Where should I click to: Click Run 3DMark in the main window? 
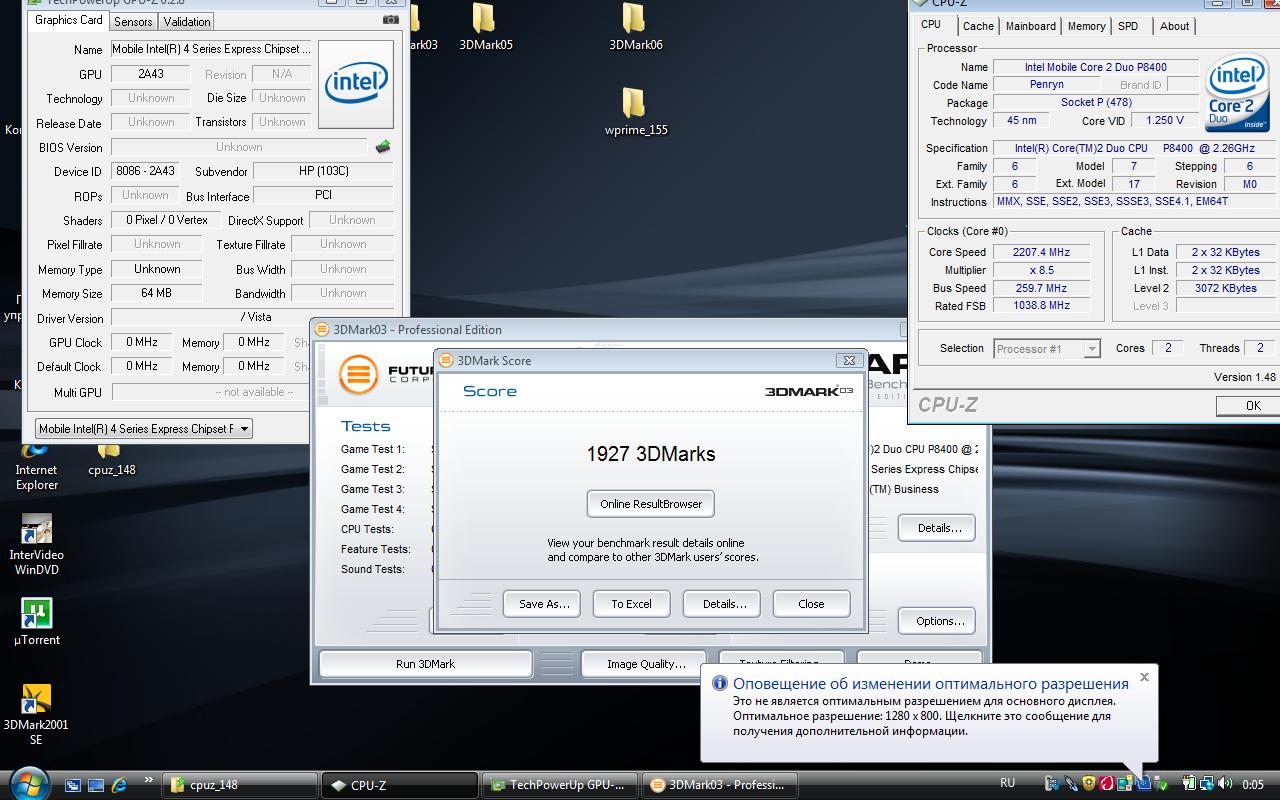pyautogui.click(x=425, y=664)
